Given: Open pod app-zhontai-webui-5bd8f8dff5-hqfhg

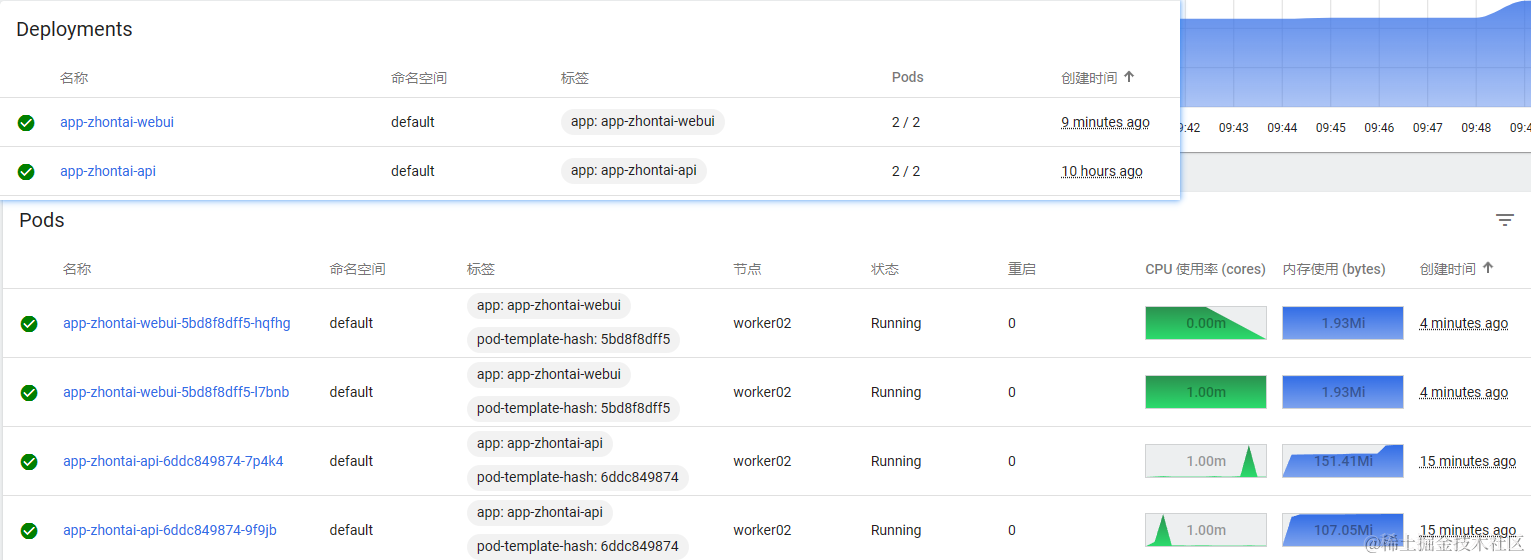Looking at the screenshot, I should click(177, 323).
